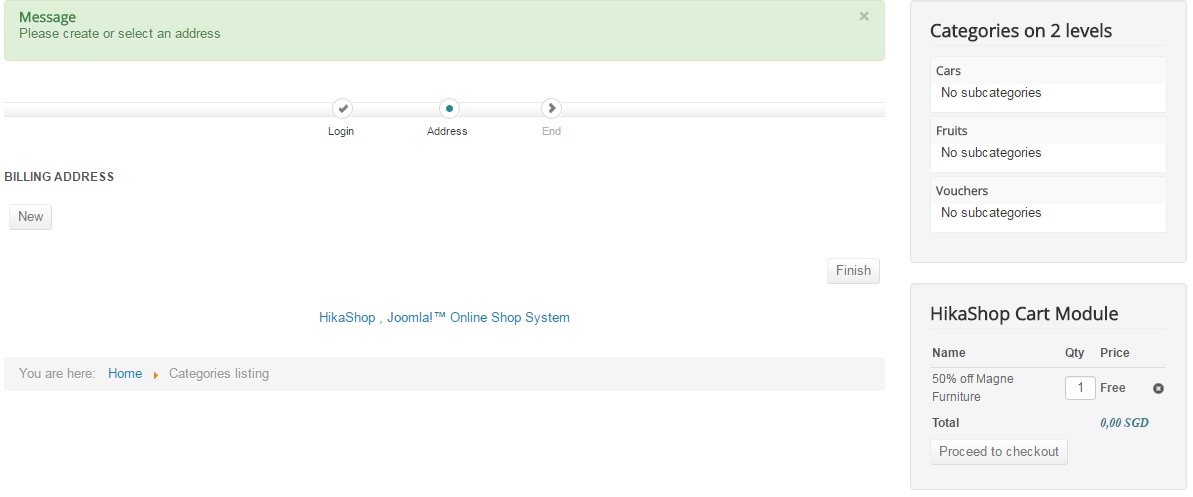Click the Login step label

coord(341,132)
